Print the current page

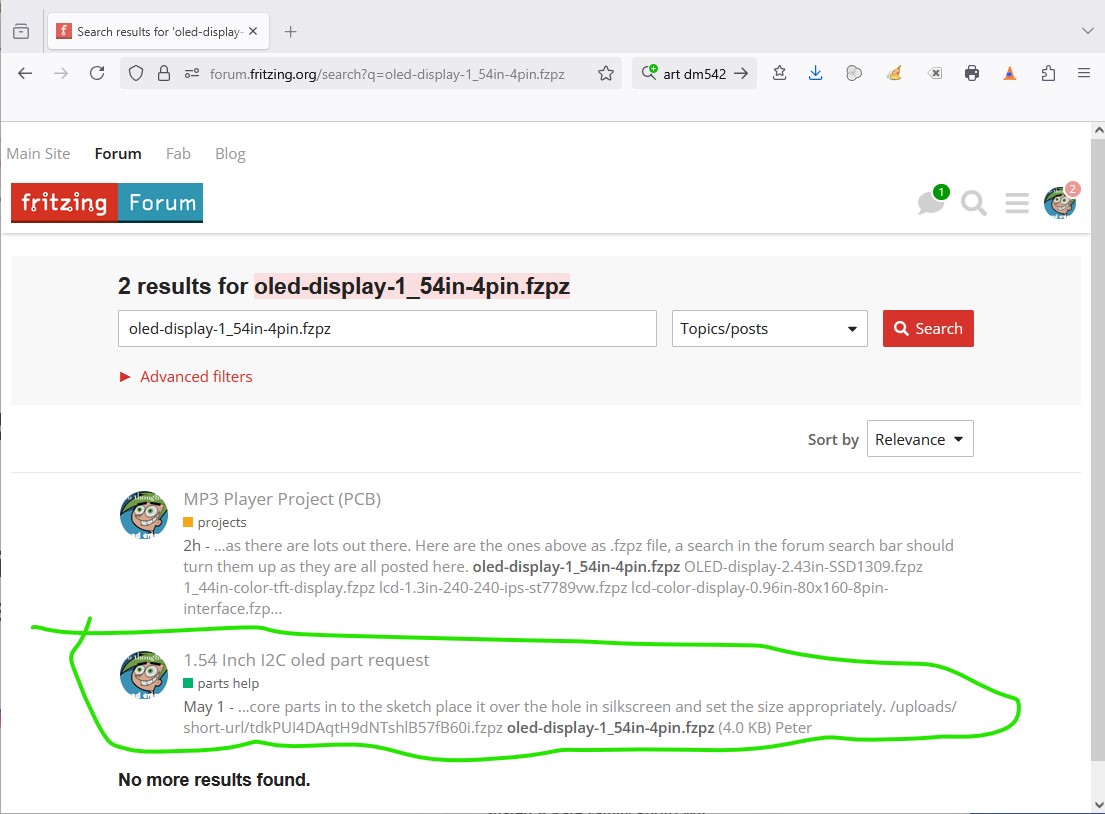click(972, 73)
